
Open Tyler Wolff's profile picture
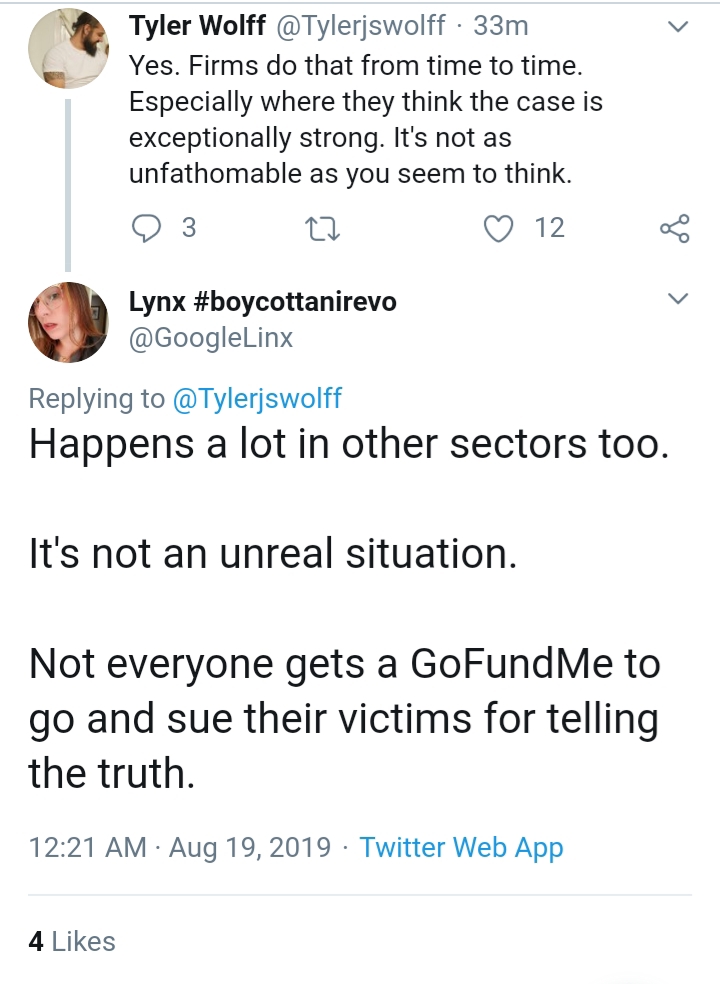[68, 48]
